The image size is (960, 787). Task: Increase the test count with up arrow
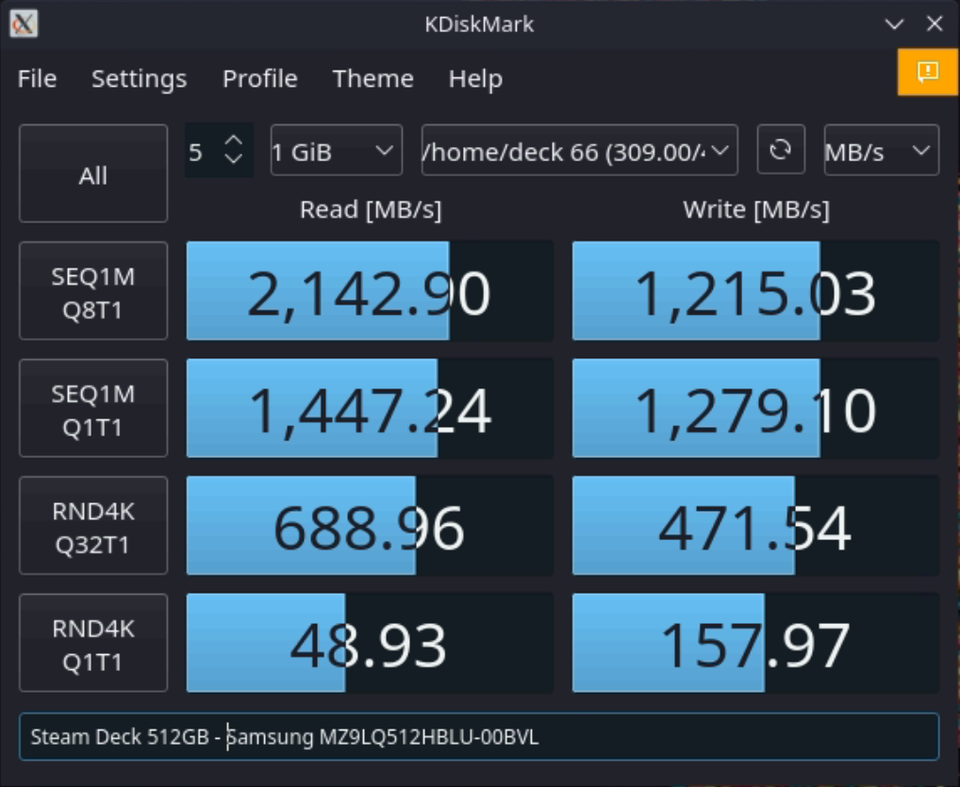pos(234,141)
